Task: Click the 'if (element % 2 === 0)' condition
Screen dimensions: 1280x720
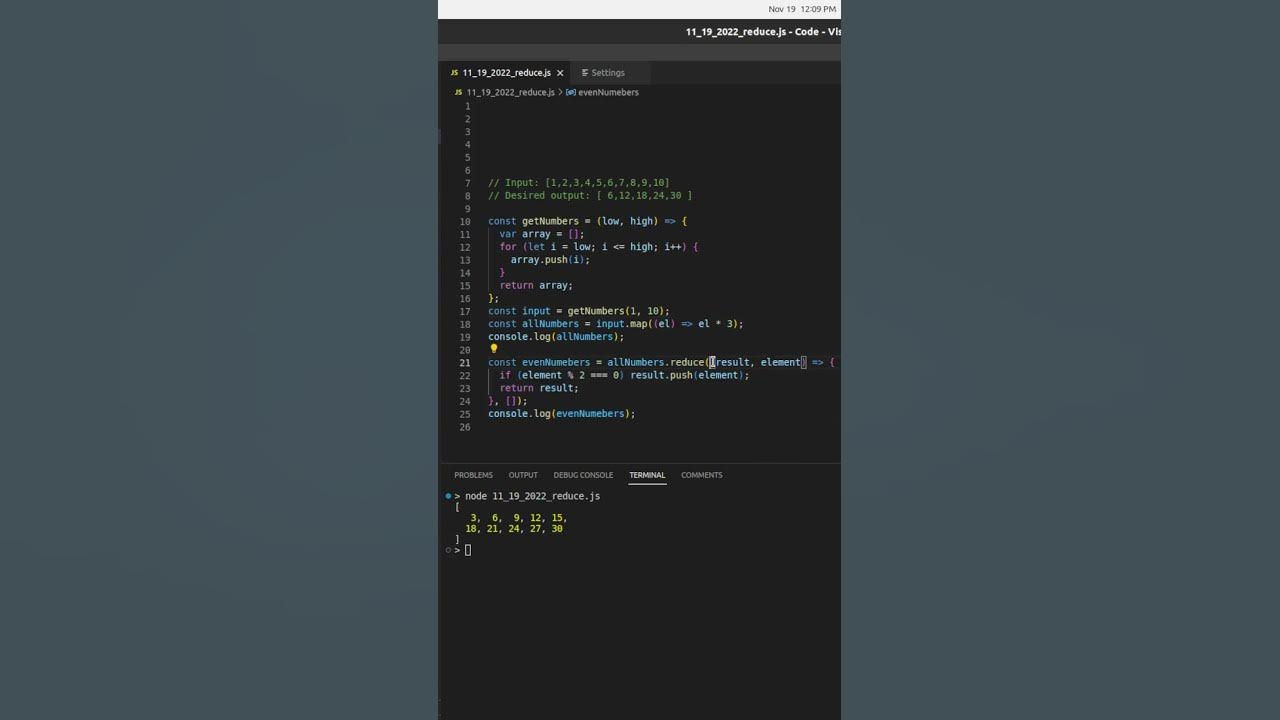Action: click(x=562, y=375)
